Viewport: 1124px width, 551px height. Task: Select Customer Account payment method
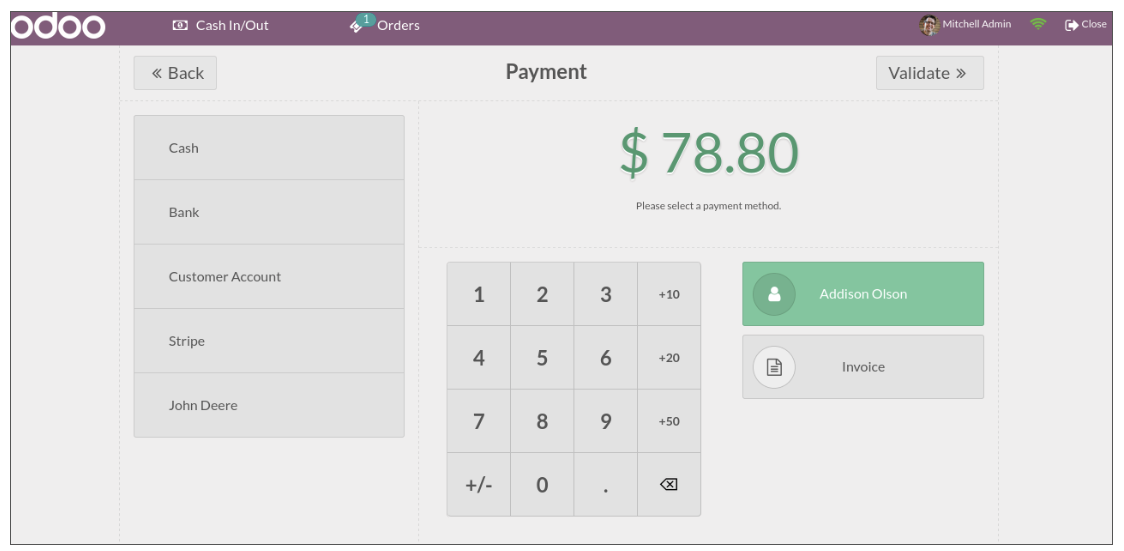coord(269,277)
